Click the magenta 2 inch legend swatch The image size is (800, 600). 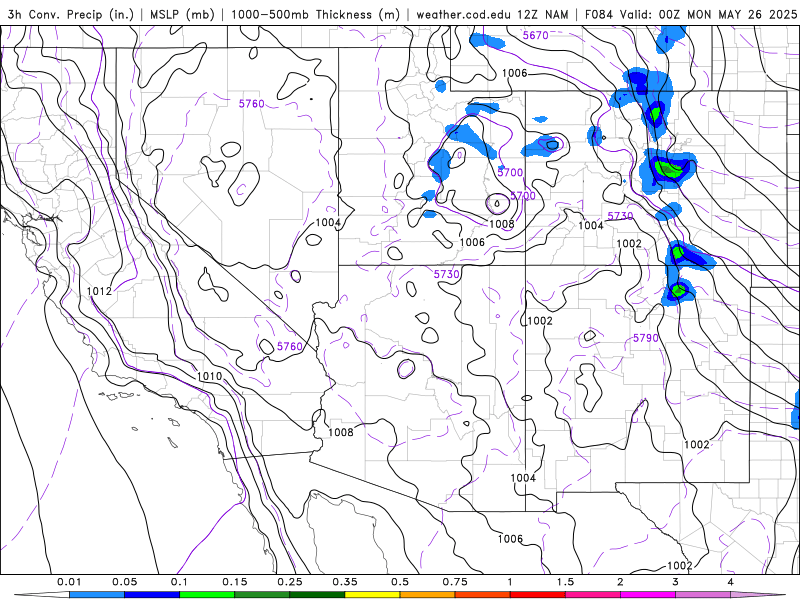pyautogui.click(x=648, y=595)
